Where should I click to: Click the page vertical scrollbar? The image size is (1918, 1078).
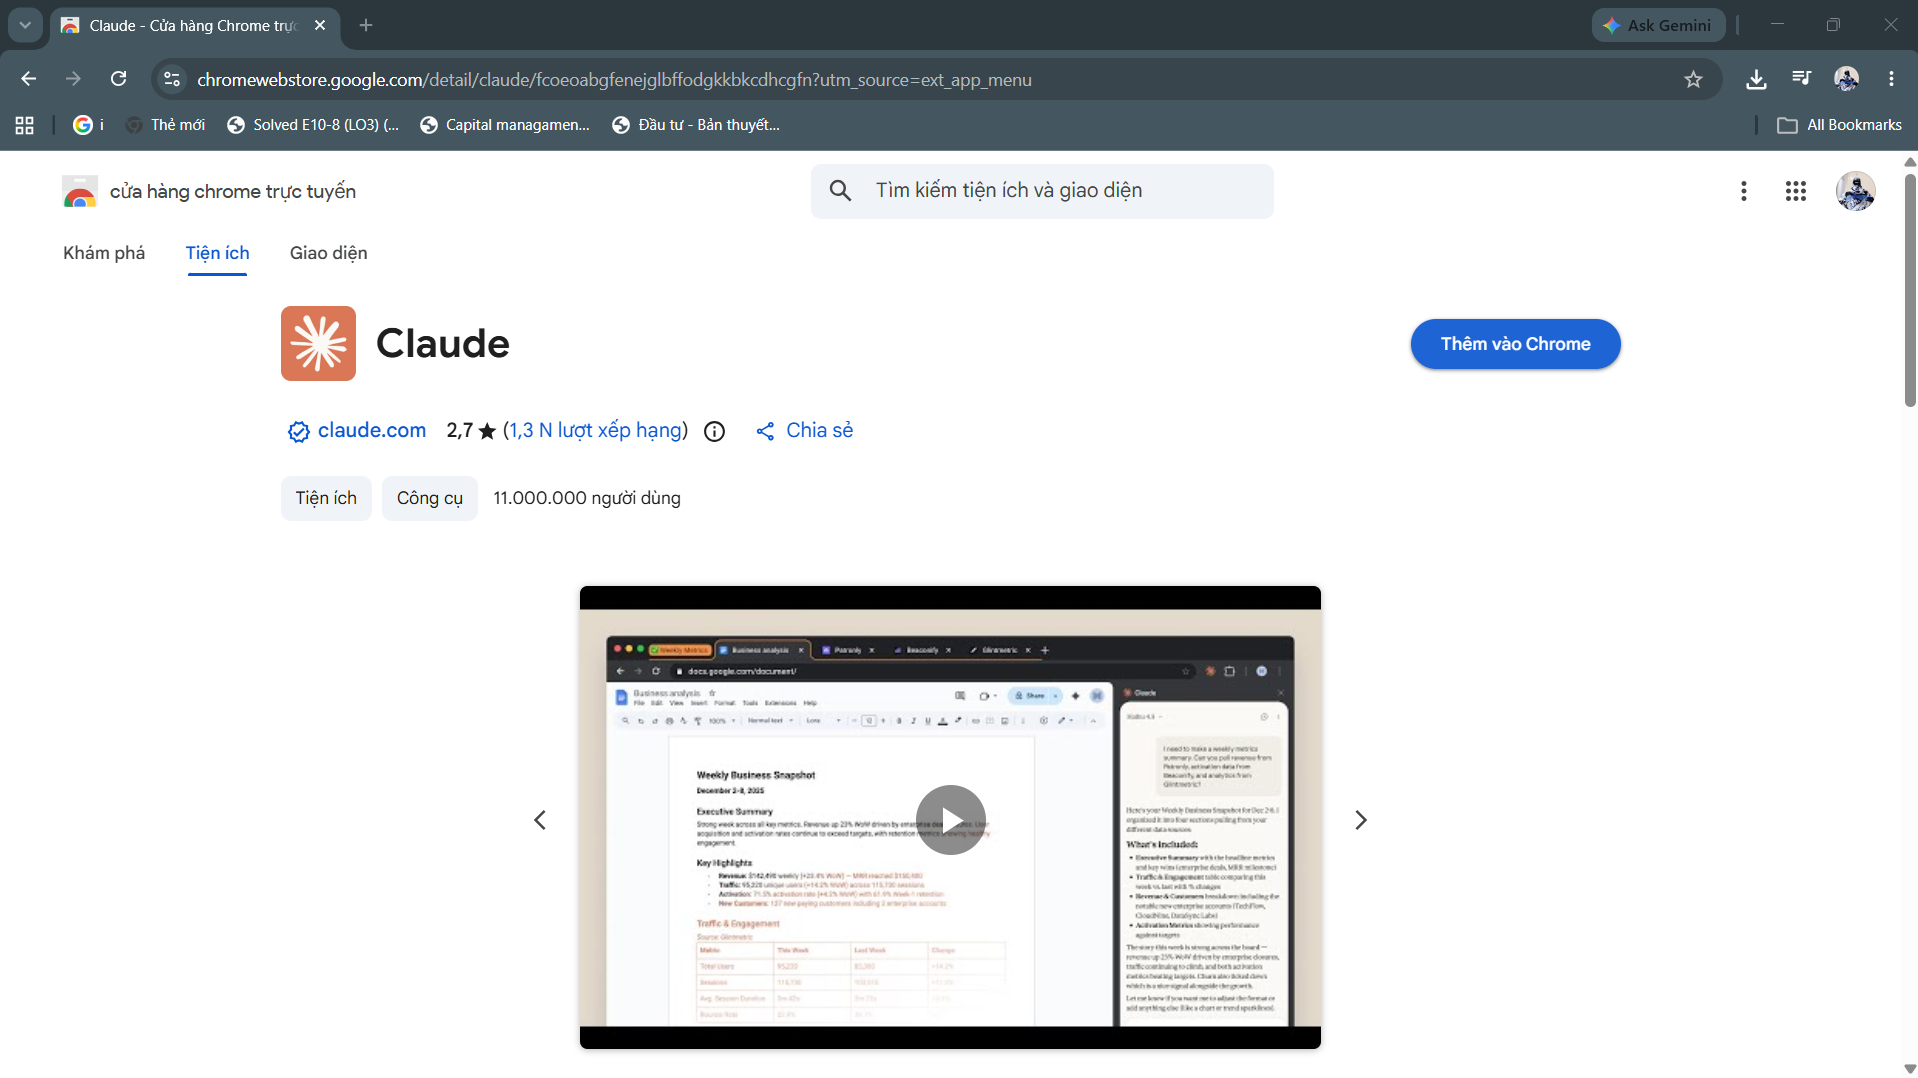point(1910,289)
